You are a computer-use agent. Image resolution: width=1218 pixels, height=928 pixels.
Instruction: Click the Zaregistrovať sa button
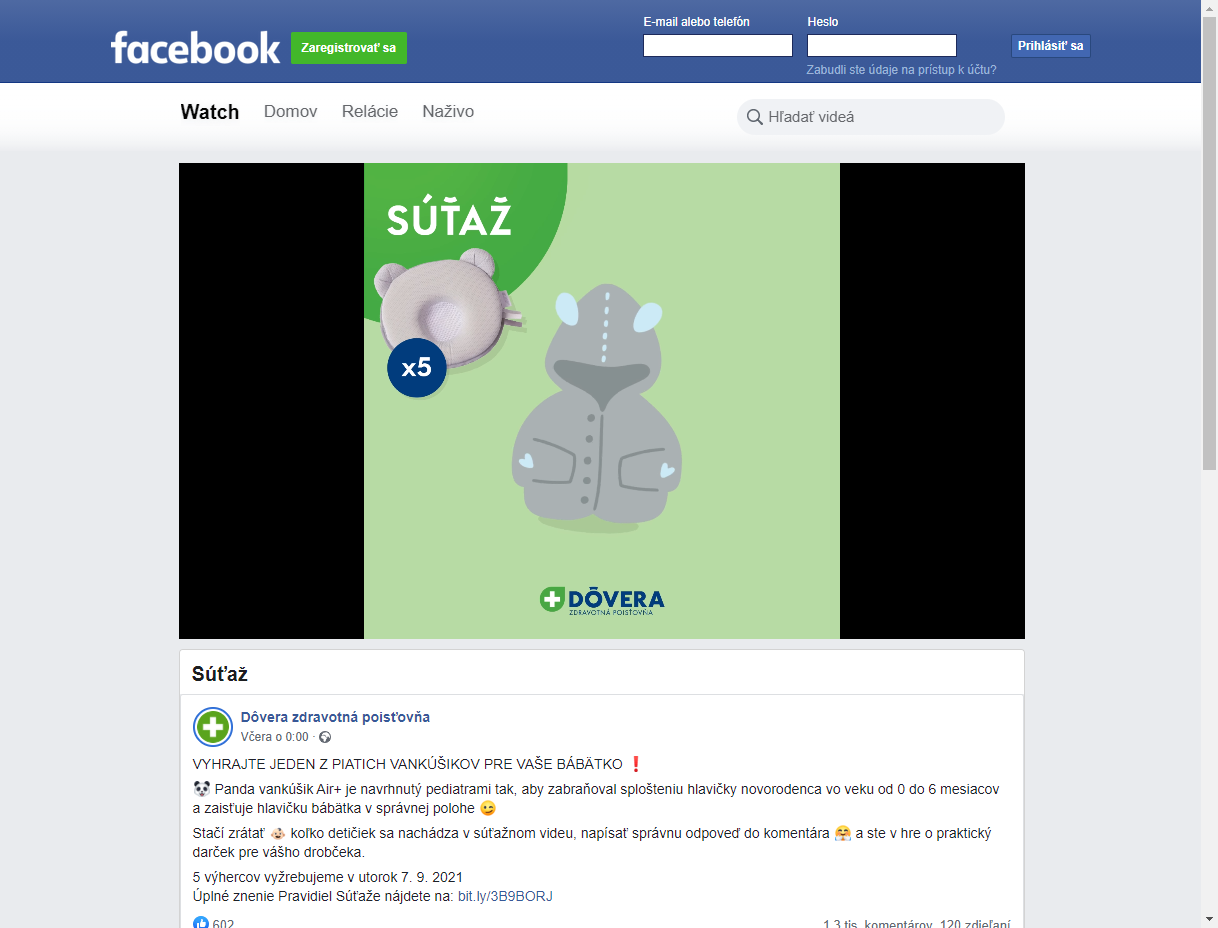pos(349,48)
